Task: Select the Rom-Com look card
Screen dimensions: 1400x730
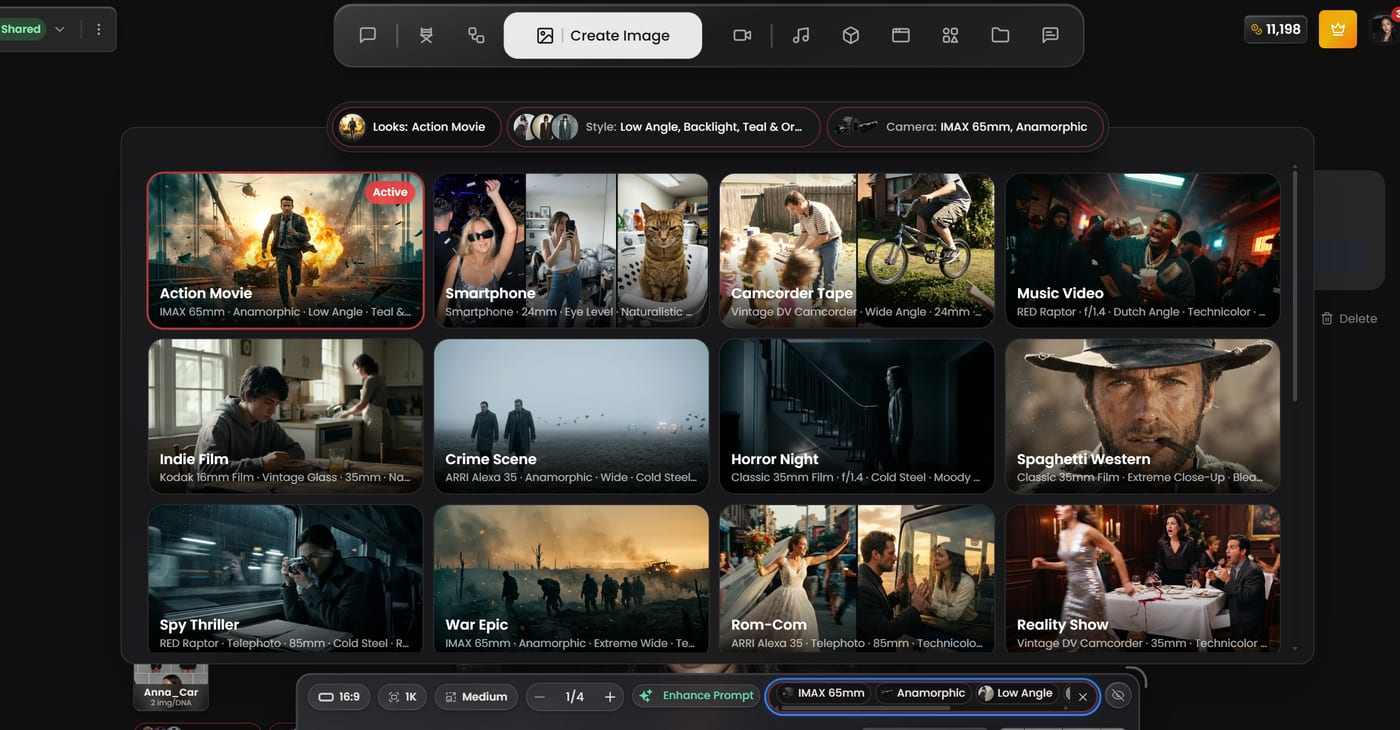Action: (857, 580)
